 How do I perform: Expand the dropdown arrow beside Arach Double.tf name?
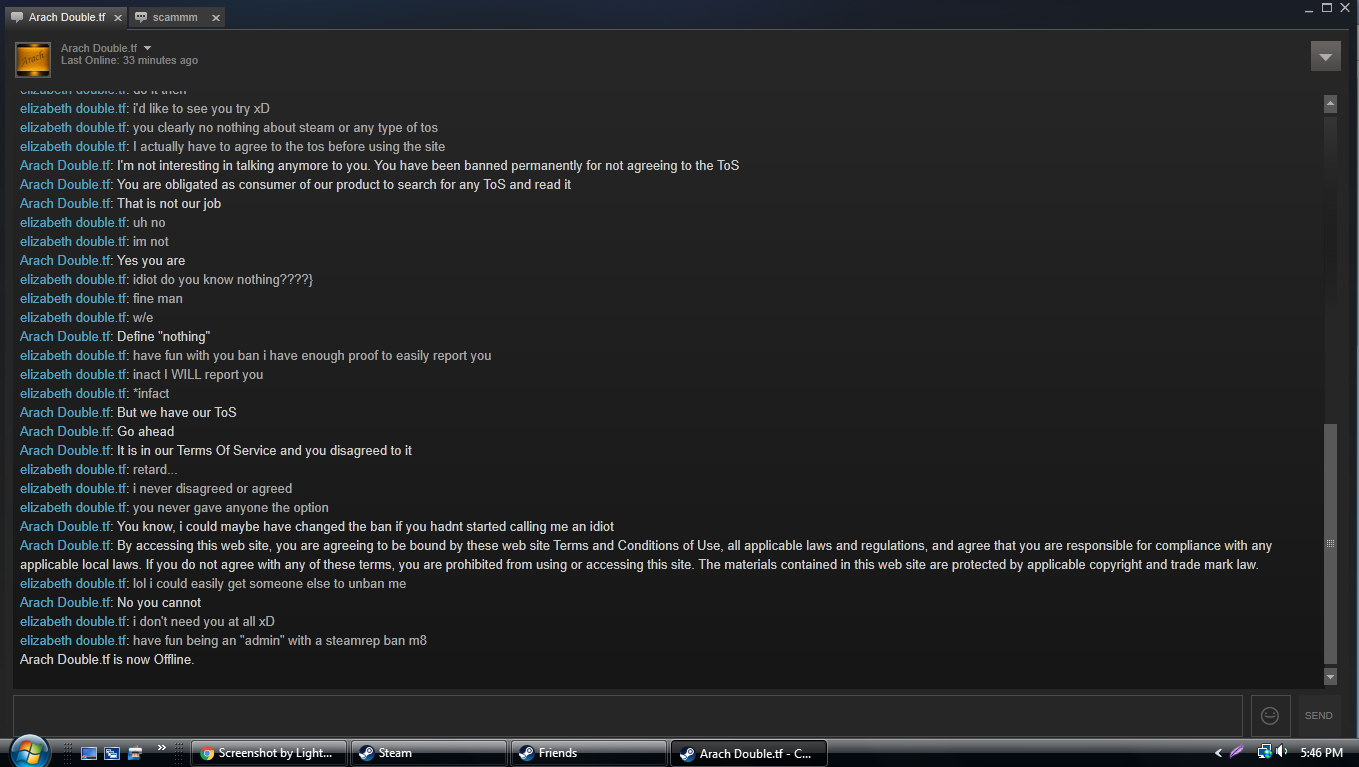click(x=148, y=48)
